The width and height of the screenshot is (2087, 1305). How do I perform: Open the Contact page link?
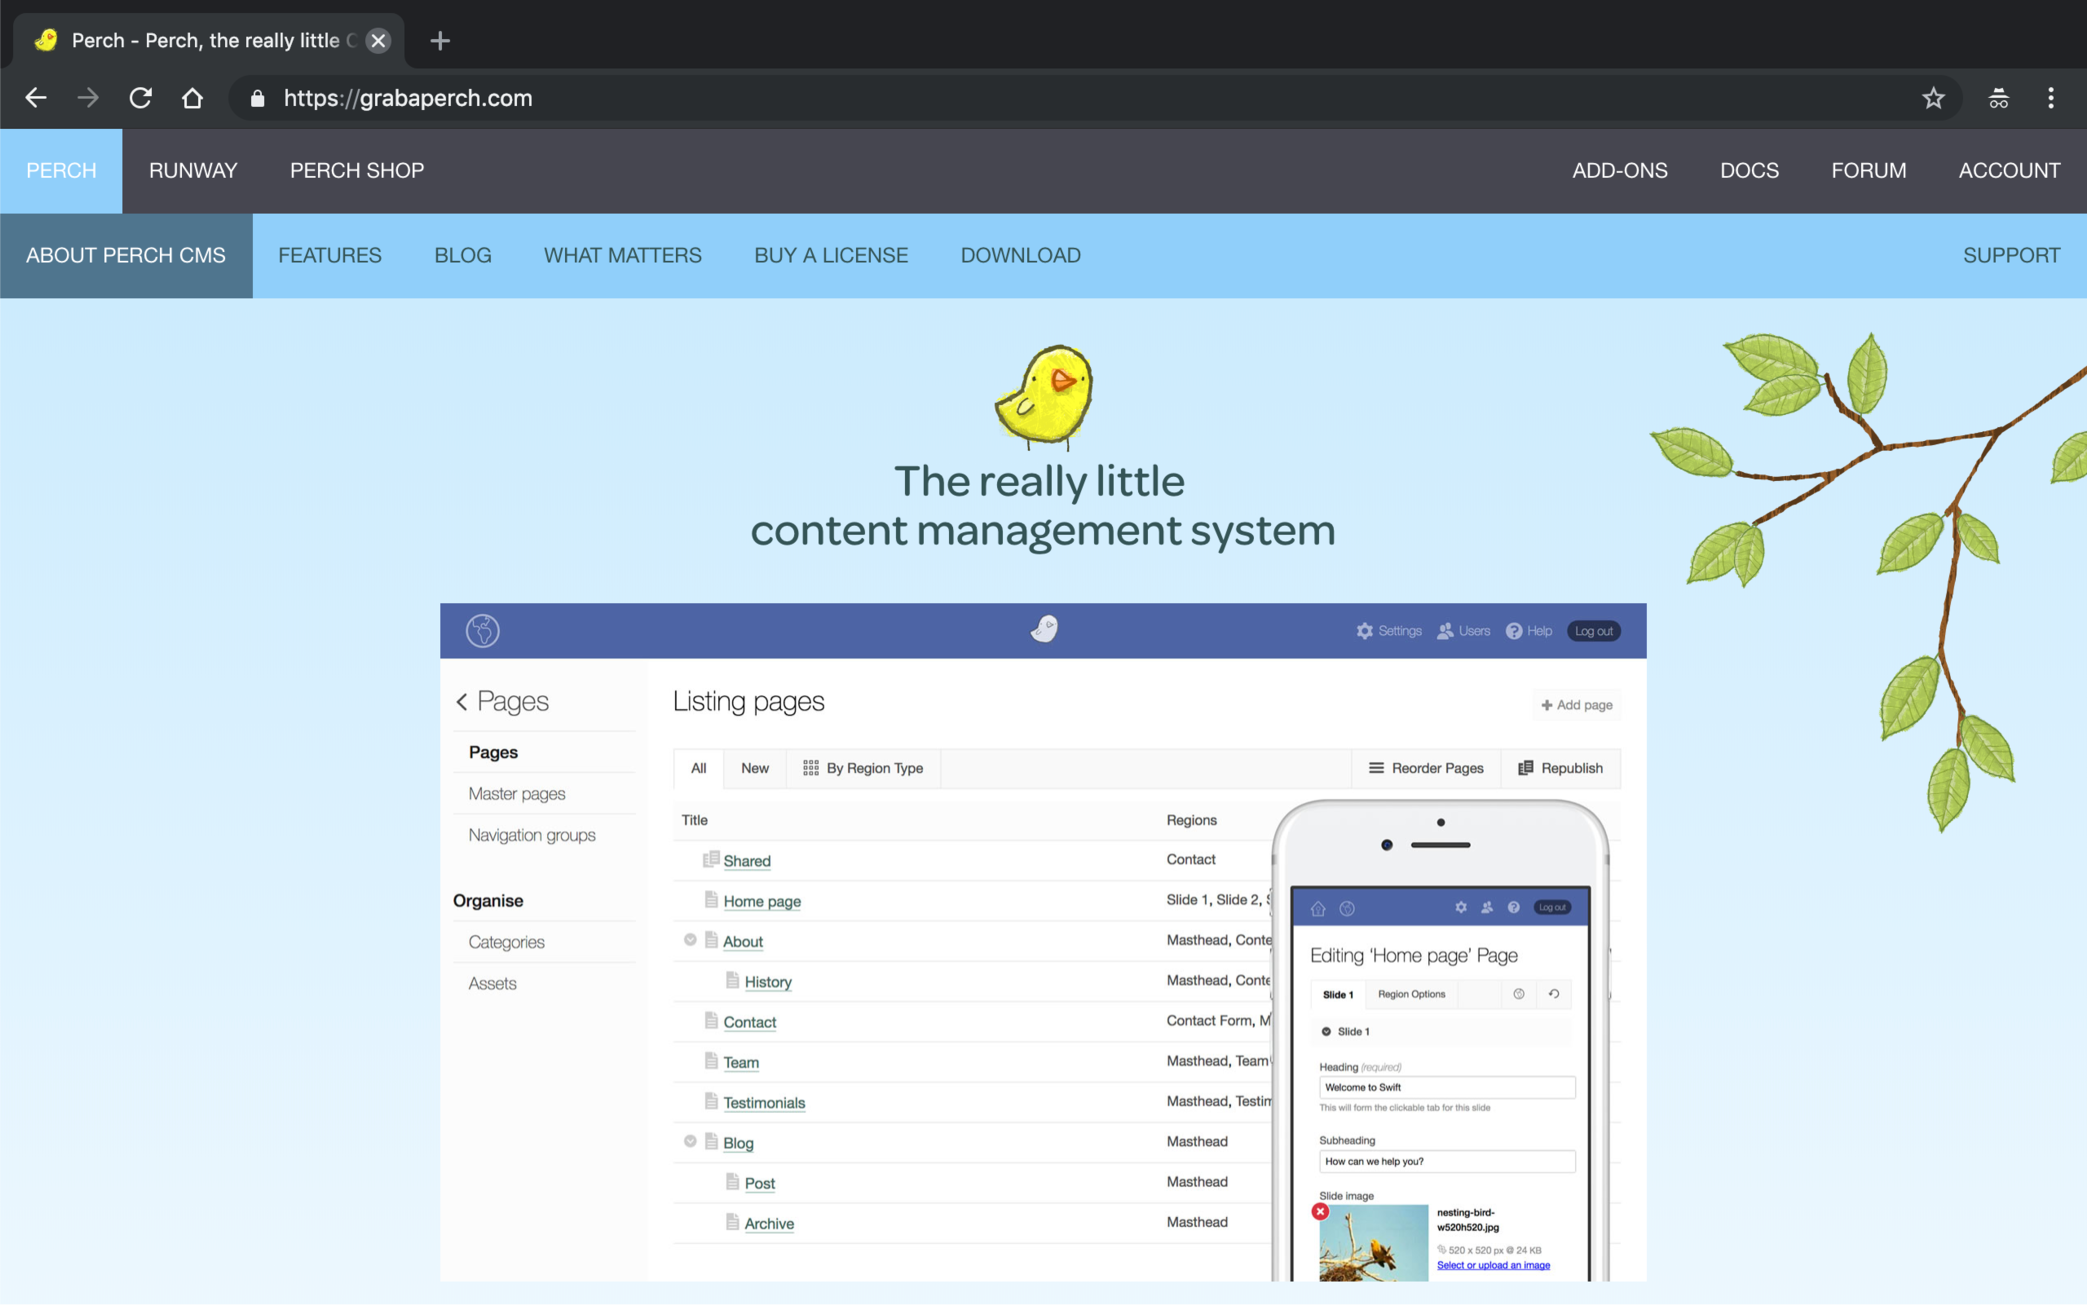click(x=750, y=1022)
